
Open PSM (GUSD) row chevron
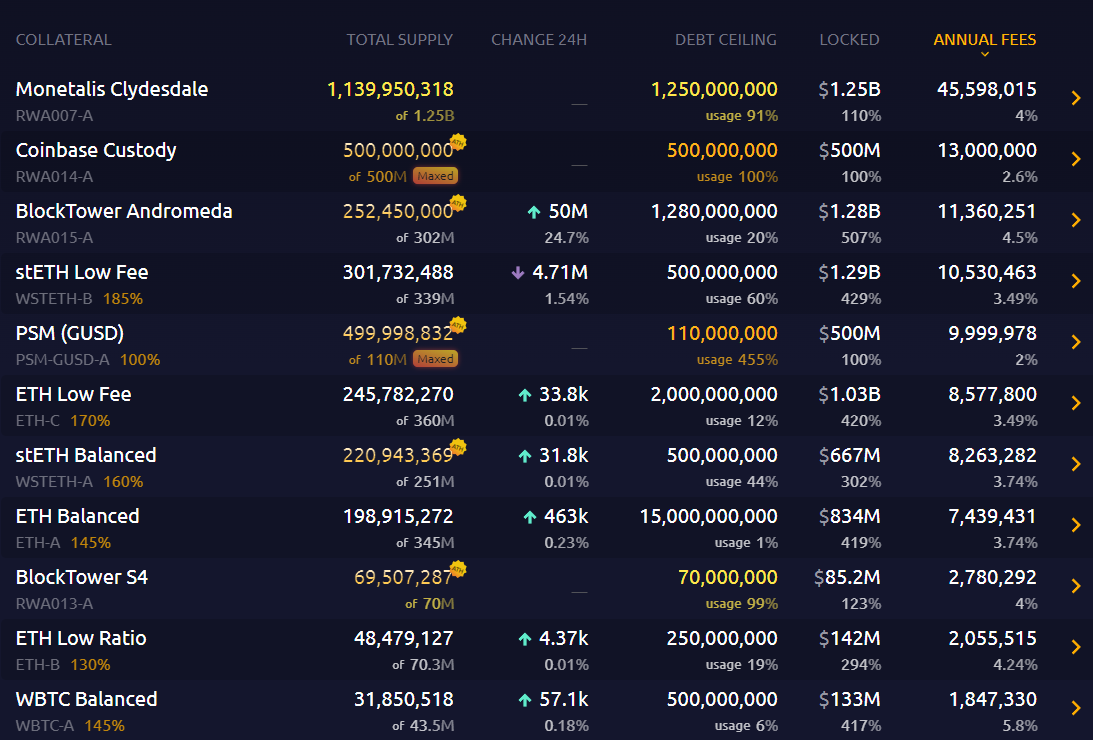point(1076,342)
